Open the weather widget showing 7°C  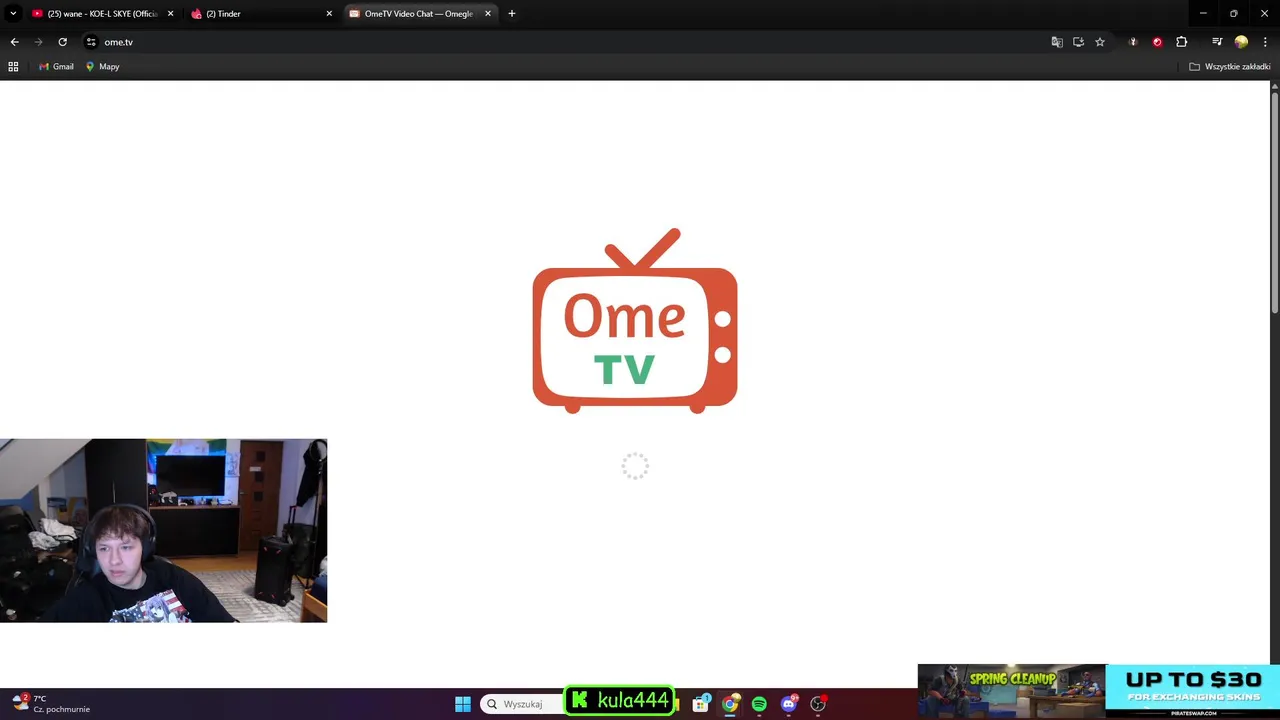pos(50,704)
